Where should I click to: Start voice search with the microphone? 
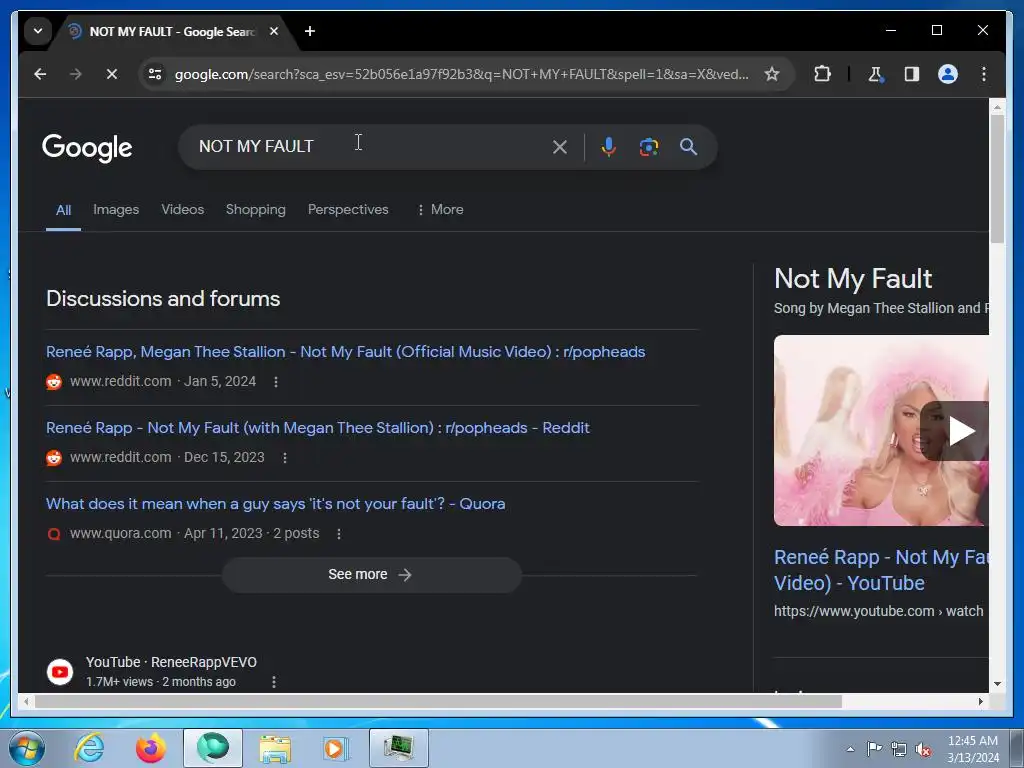608,147
